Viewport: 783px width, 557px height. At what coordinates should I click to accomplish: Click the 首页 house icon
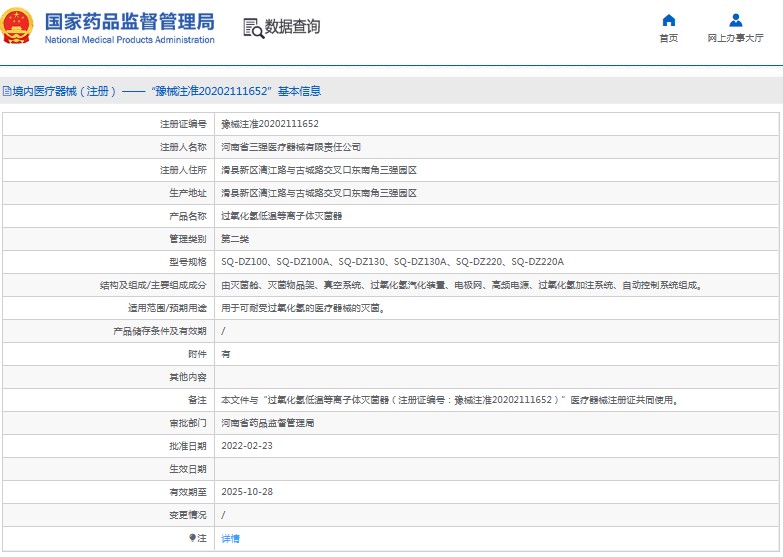668,20
